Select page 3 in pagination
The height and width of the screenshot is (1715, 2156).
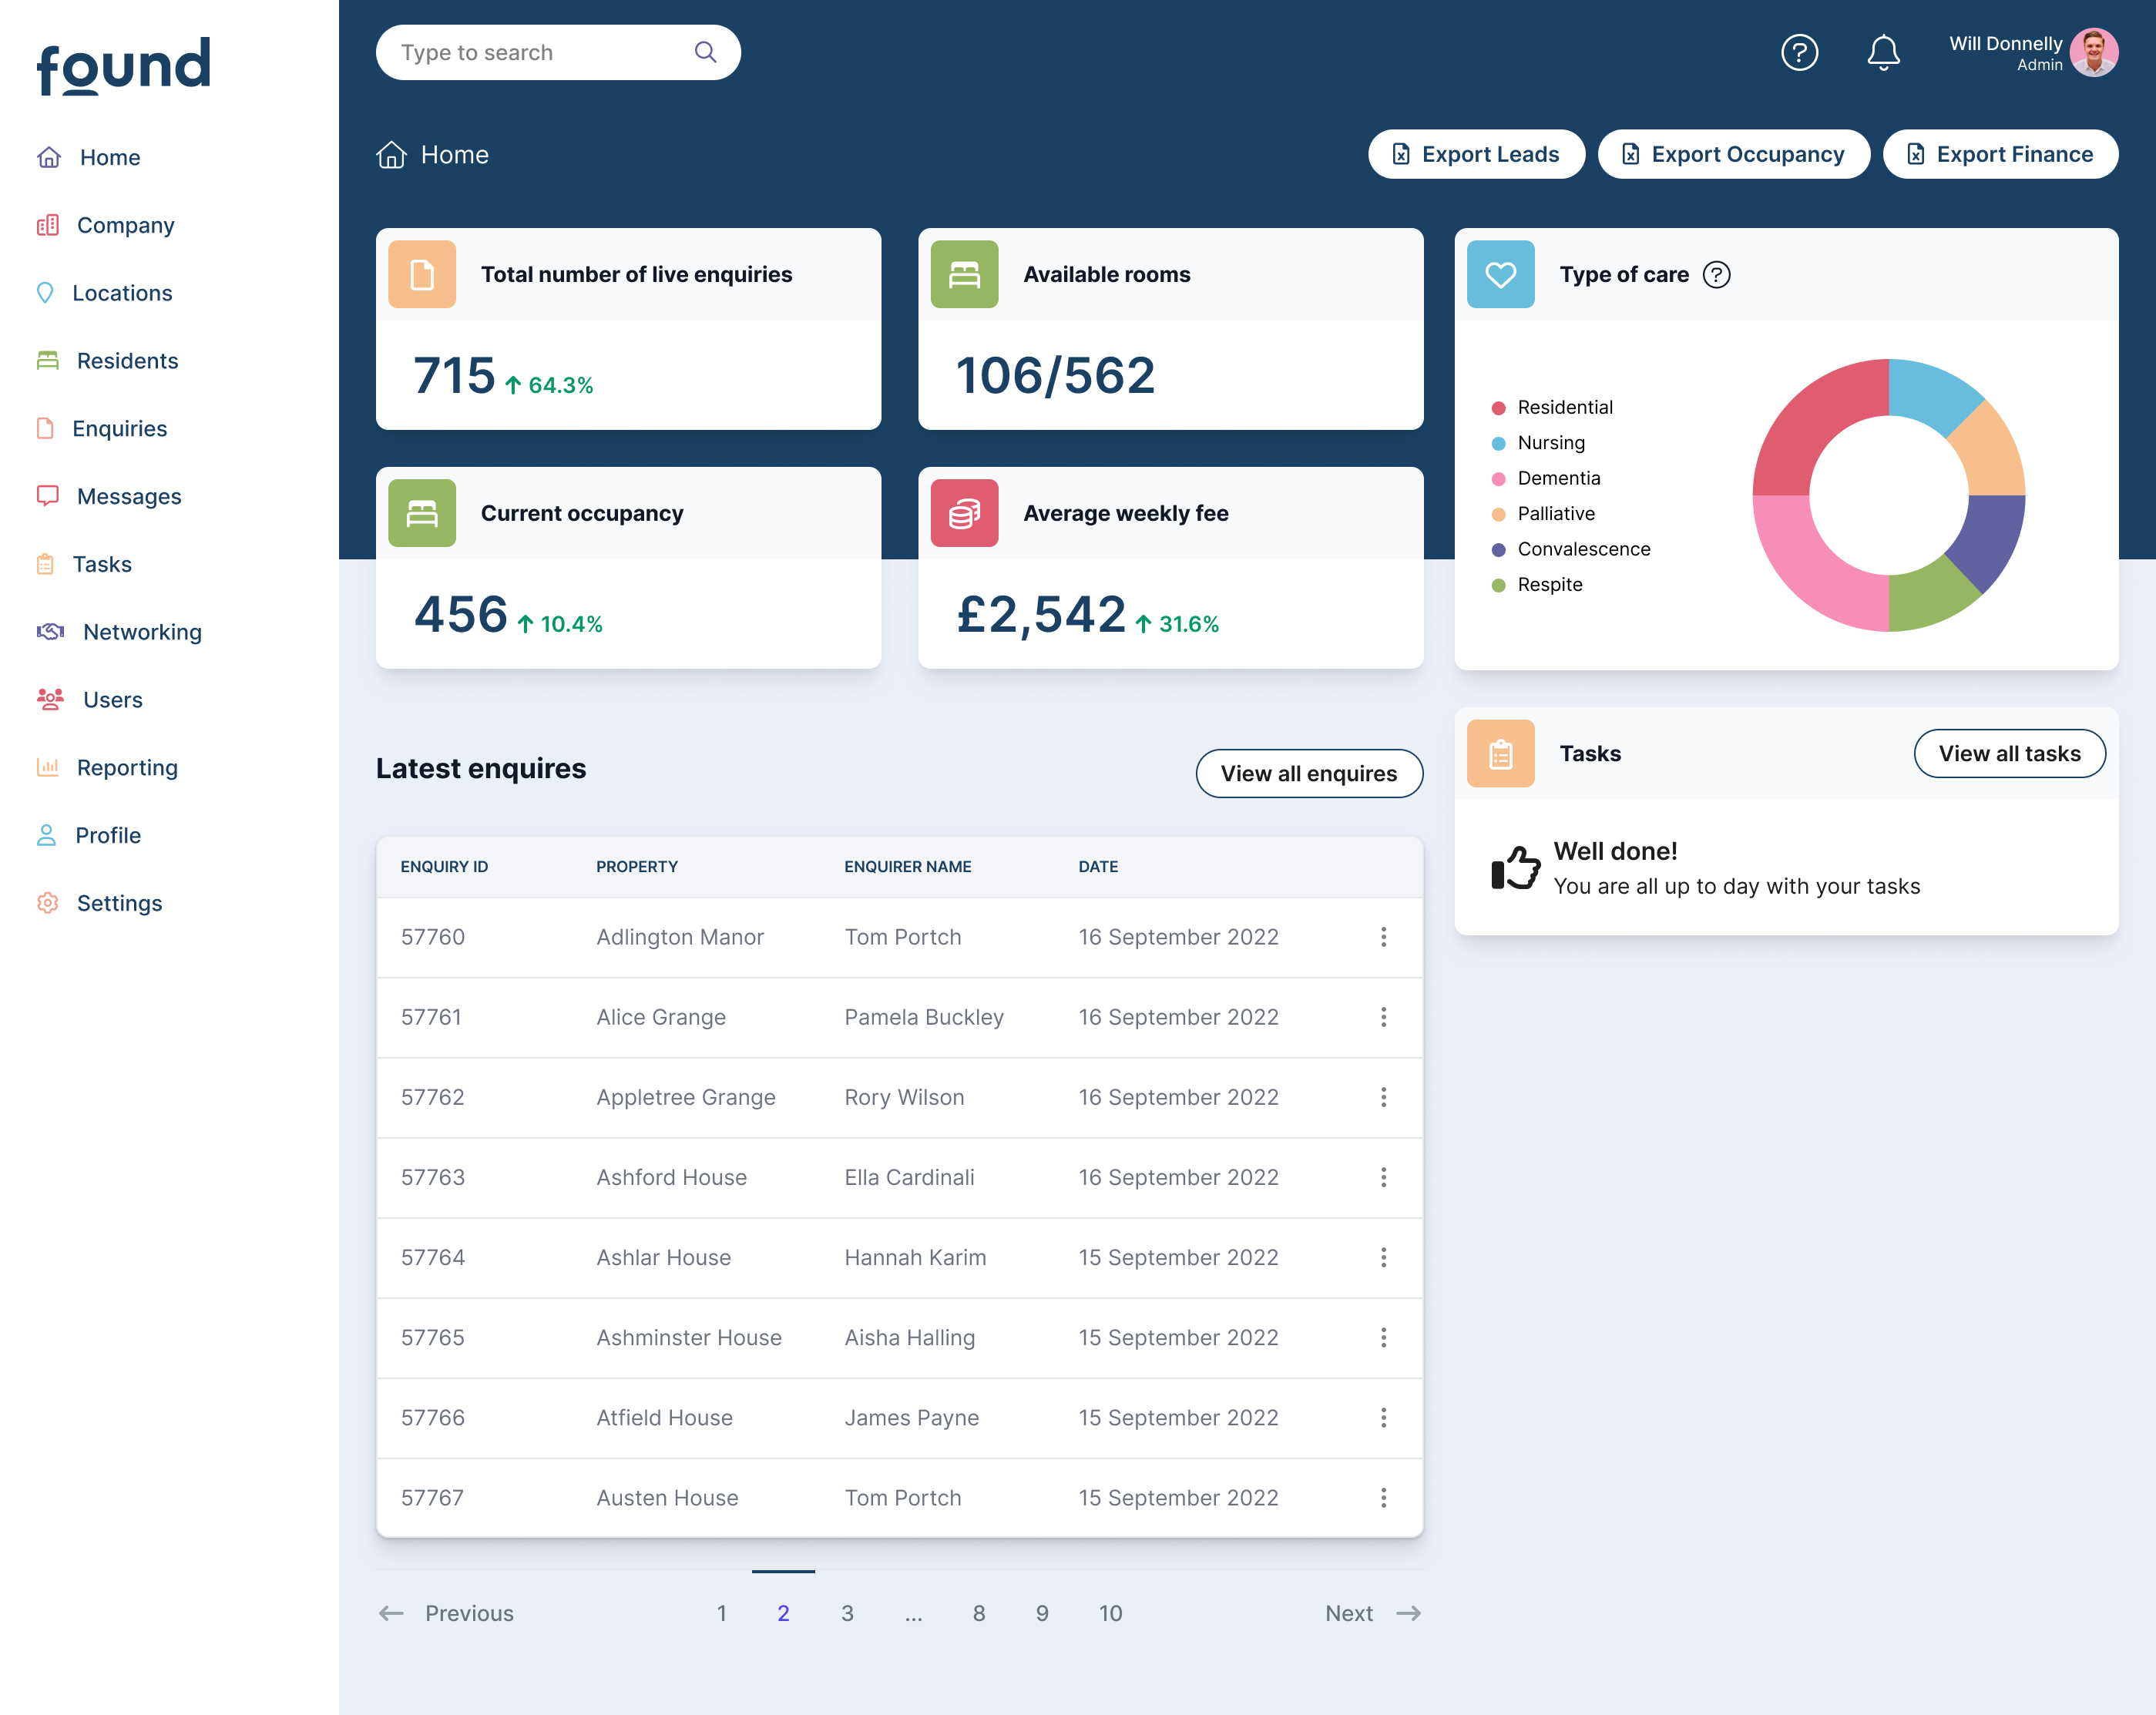click(x=847, y=1613)
